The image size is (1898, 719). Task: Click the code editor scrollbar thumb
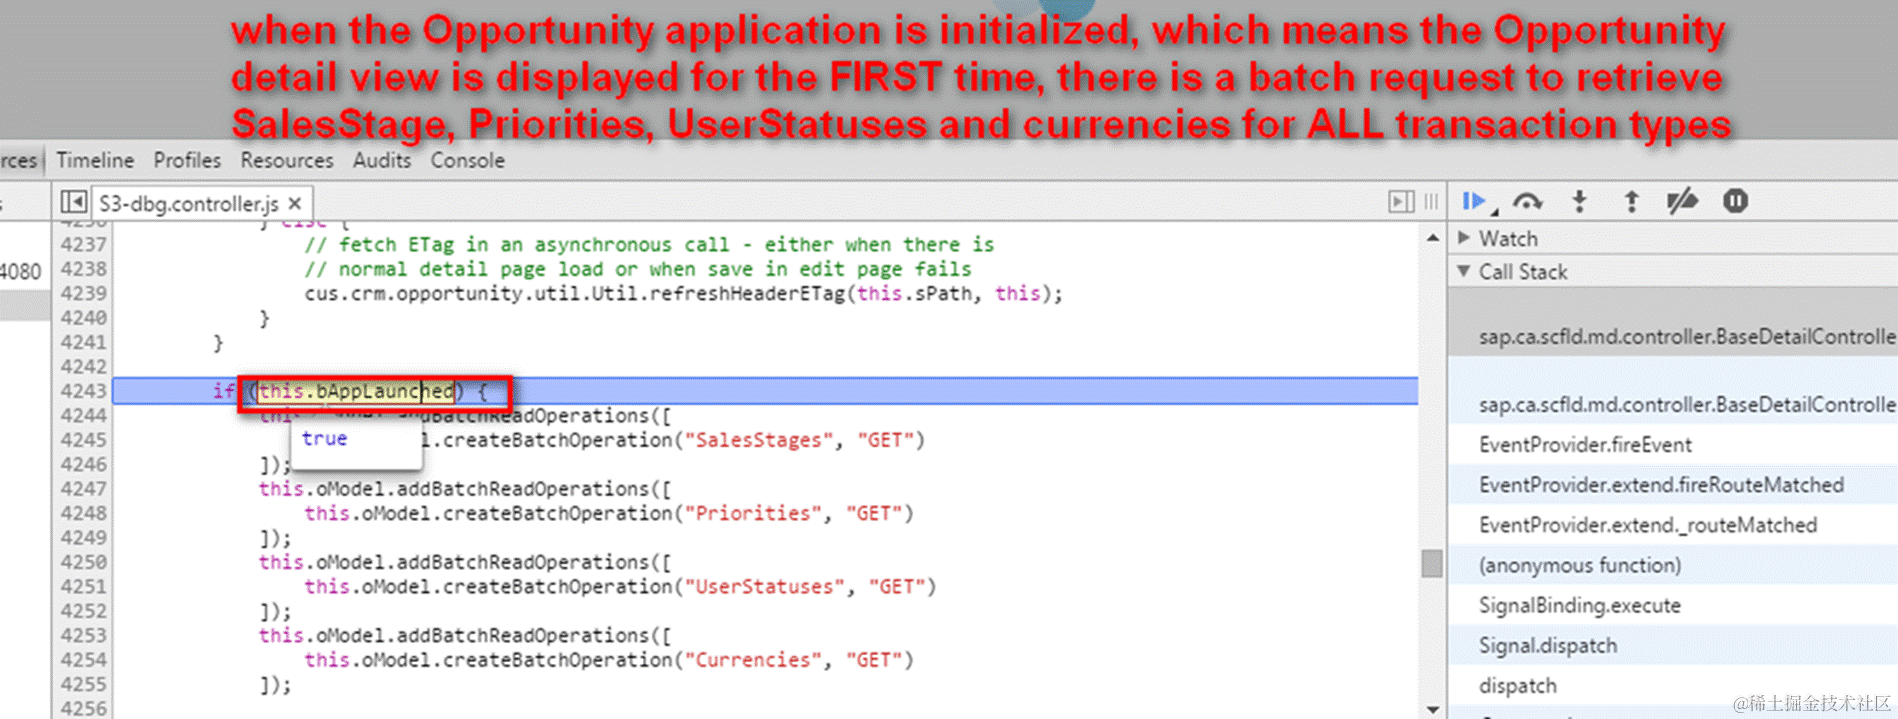(x=1432, y=563)
